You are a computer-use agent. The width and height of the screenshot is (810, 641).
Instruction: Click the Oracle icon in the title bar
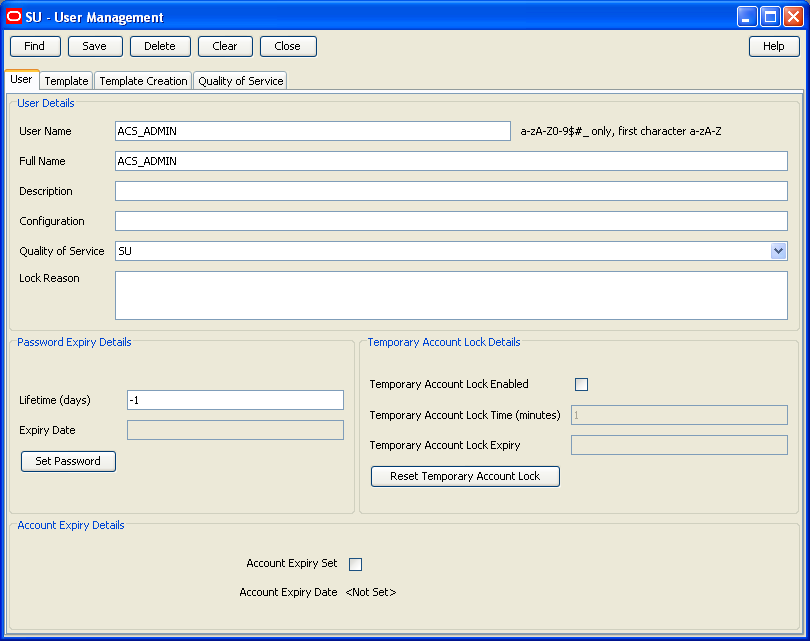(13, 15)
